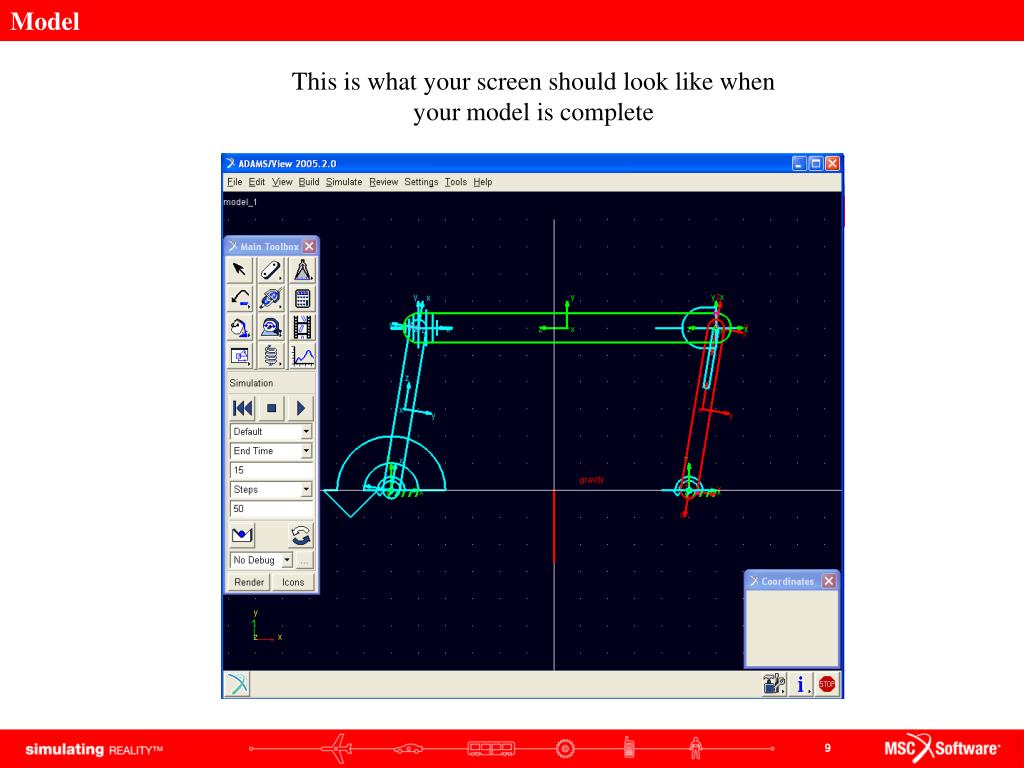Select the Motion driver tool
1024x768 pixels.
[270, 327]
